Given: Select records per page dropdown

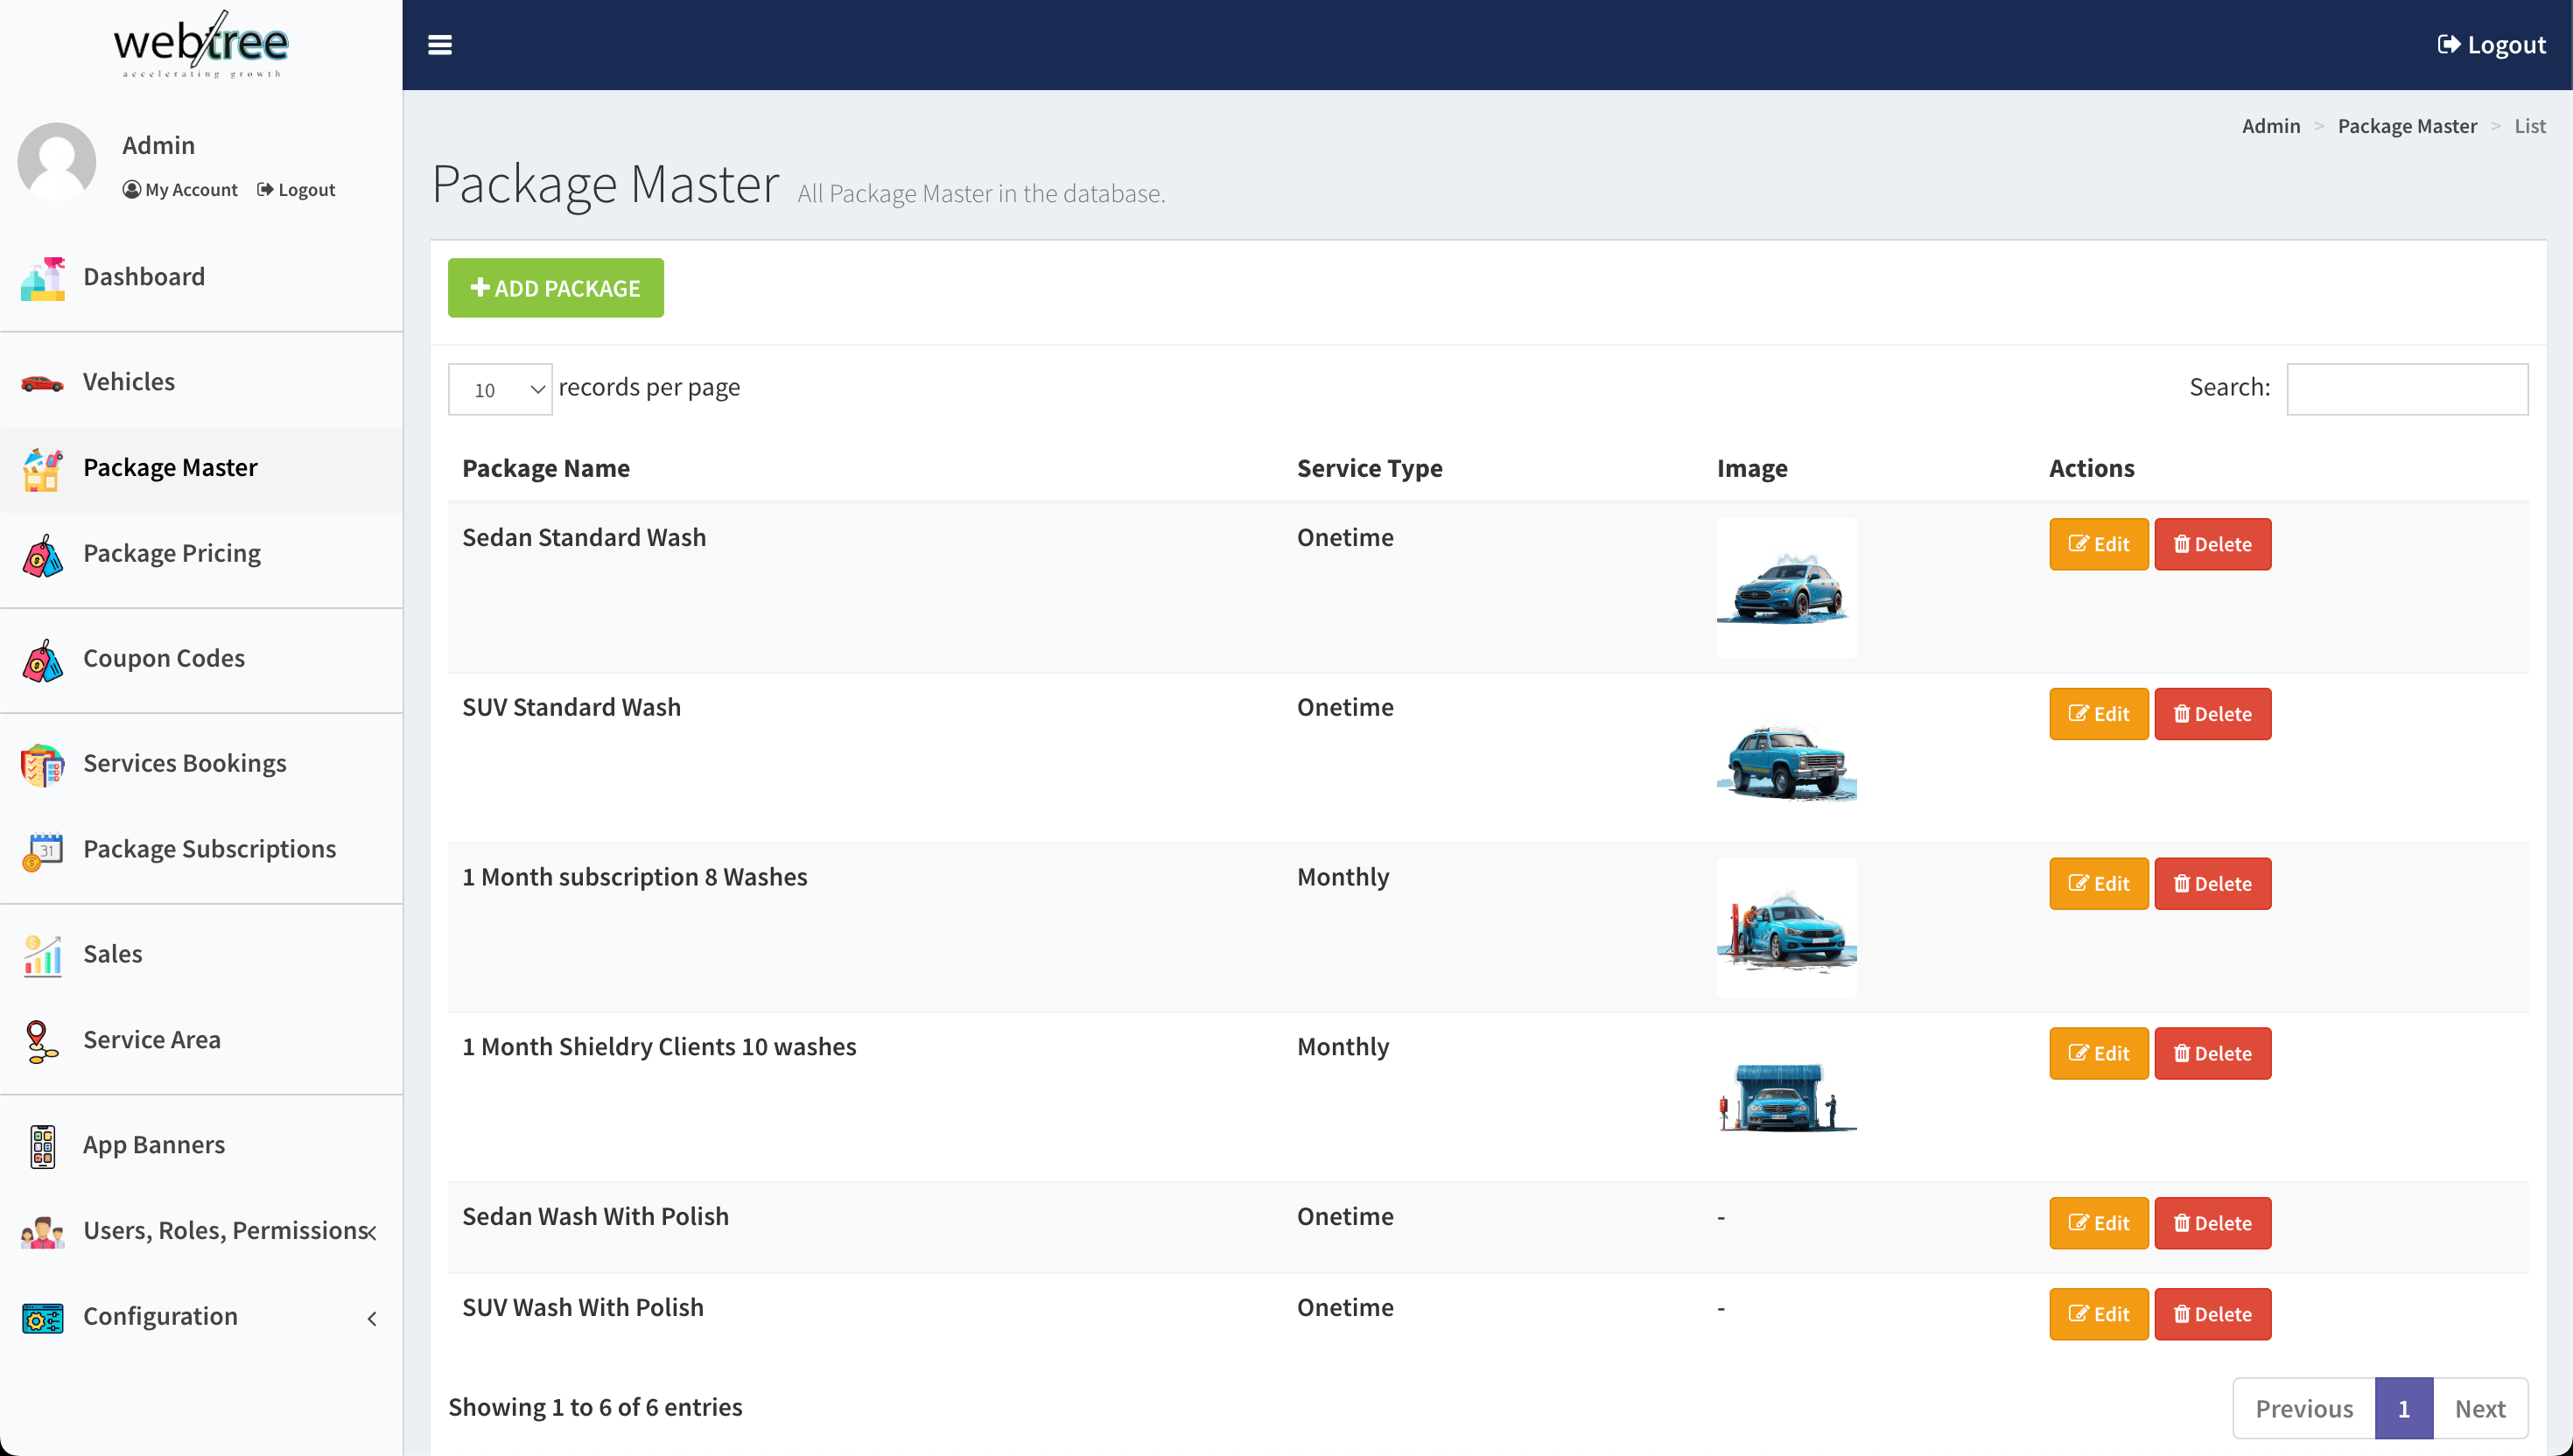Looking at the screenshot, I should coord(500,387).
